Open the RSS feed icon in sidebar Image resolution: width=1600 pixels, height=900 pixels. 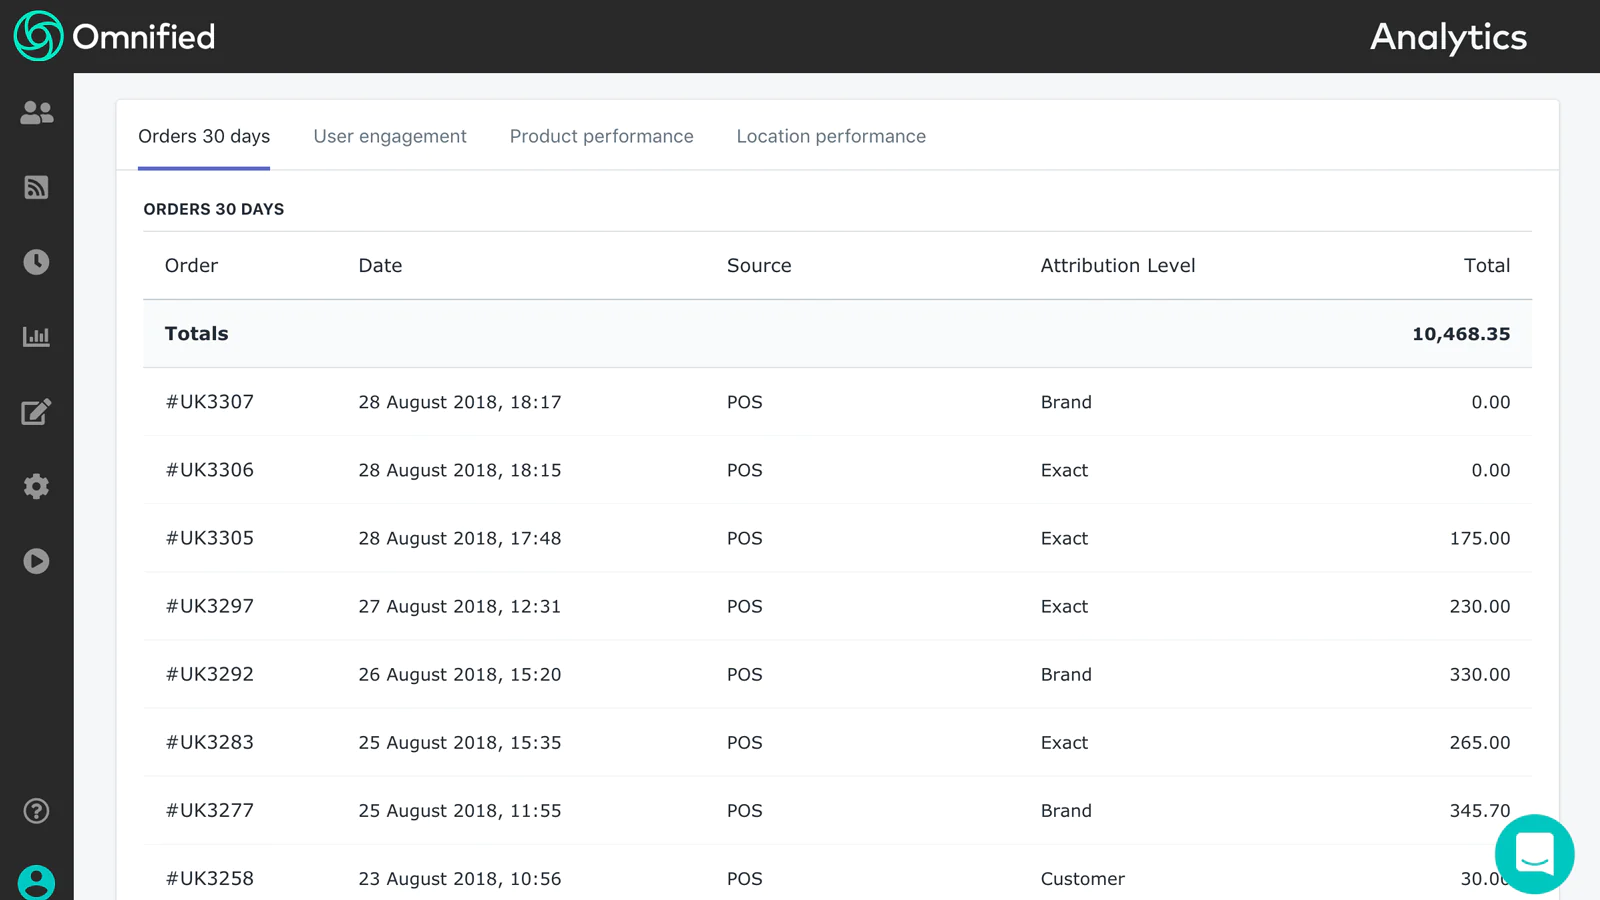pos(36,188)
